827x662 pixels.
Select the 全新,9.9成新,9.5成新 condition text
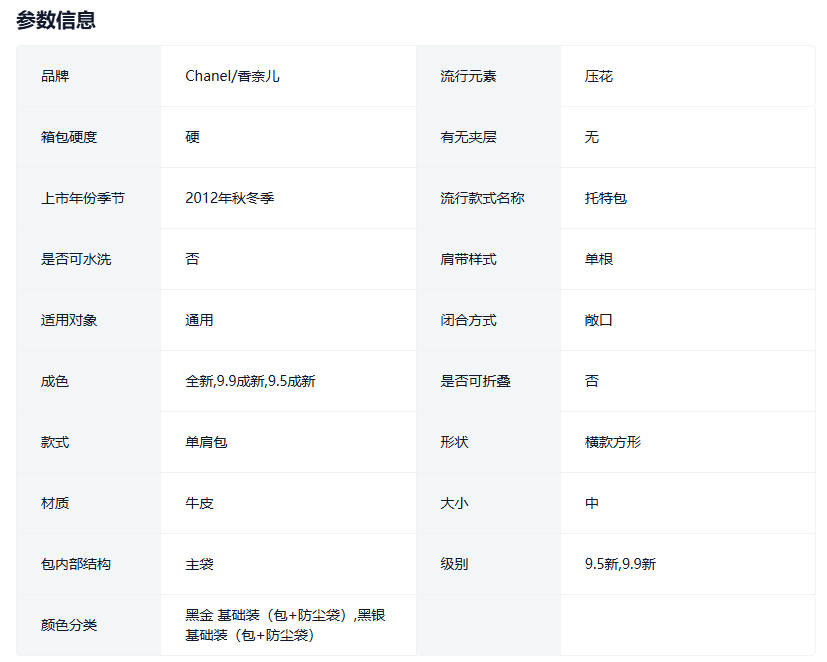[250, 381]
